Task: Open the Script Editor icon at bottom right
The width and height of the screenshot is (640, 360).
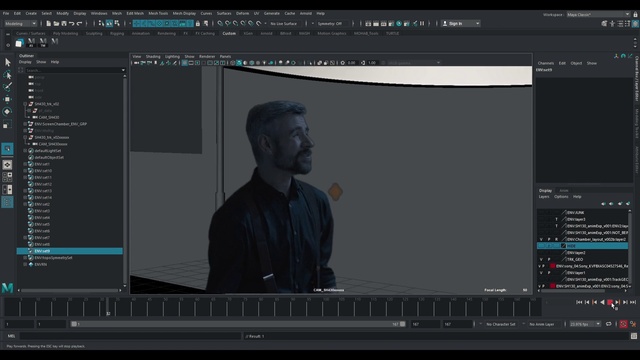Action: 633,336
